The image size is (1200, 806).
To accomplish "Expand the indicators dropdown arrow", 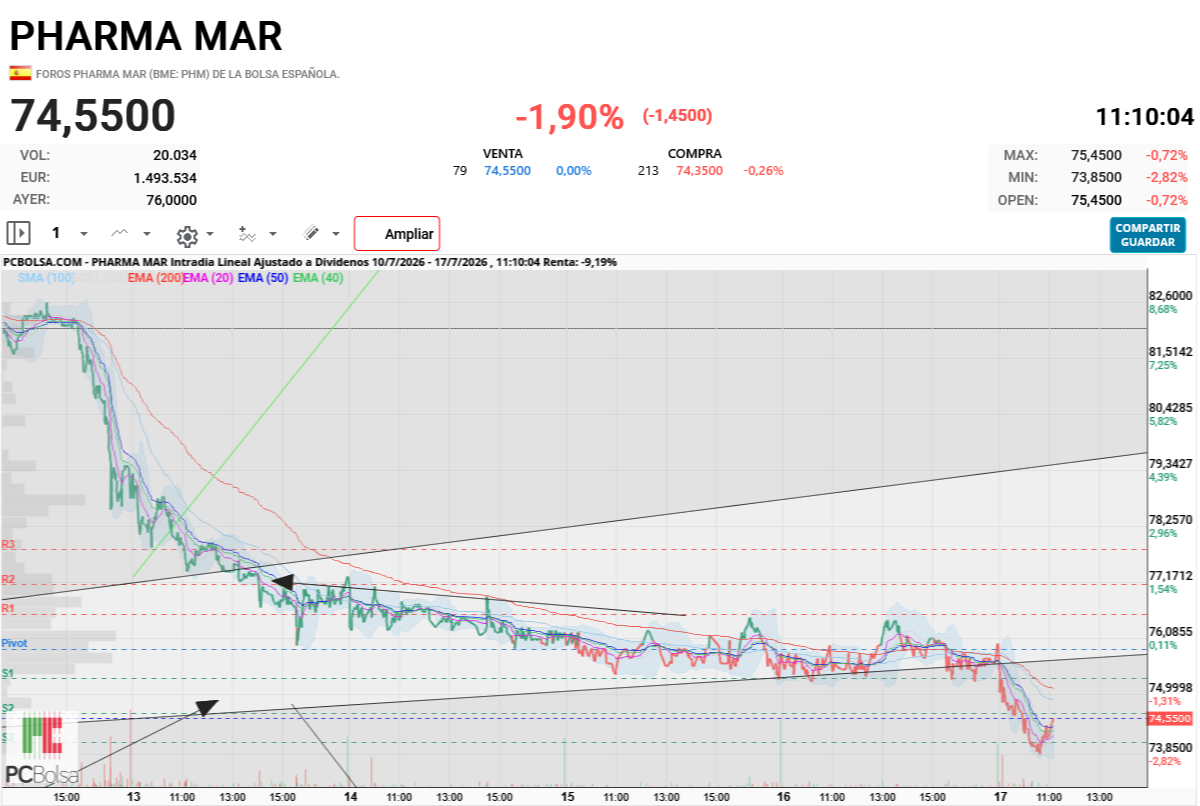I will pyautogui.click(x=273, y=235).
